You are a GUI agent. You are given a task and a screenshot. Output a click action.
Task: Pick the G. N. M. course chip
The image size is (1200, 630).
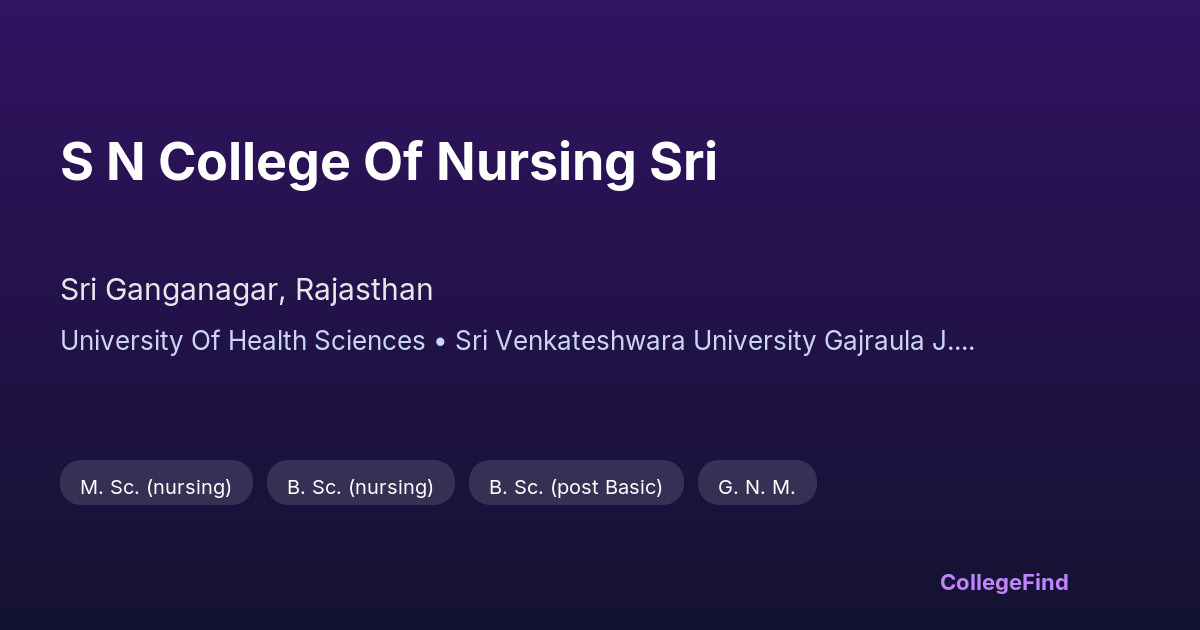[757, 487]
